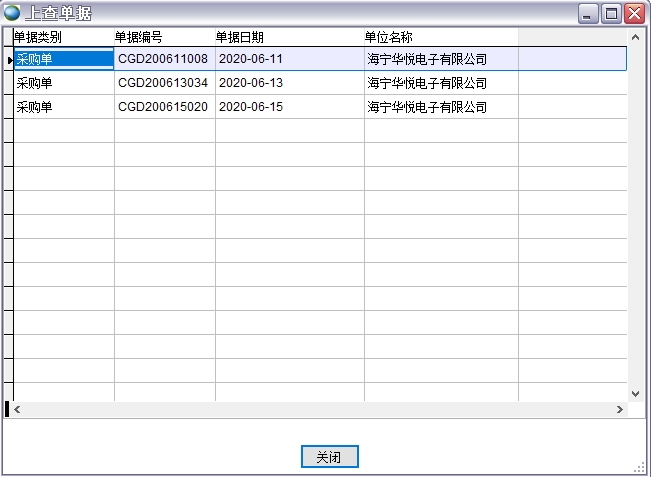Click date cell 2020-06-15
The width and height of the screenshot is (651, 477).
[x=251, y=107]
